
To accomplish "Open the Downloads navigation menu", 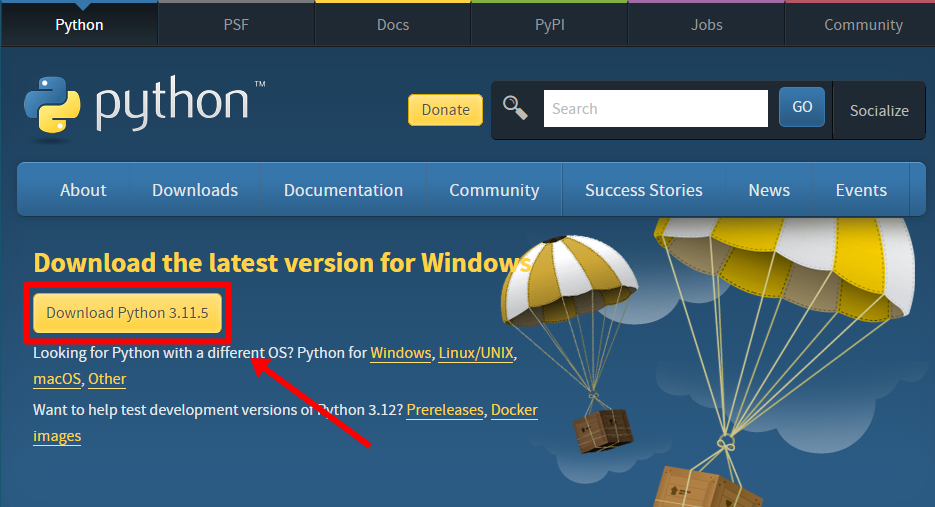I will point(195,190).
